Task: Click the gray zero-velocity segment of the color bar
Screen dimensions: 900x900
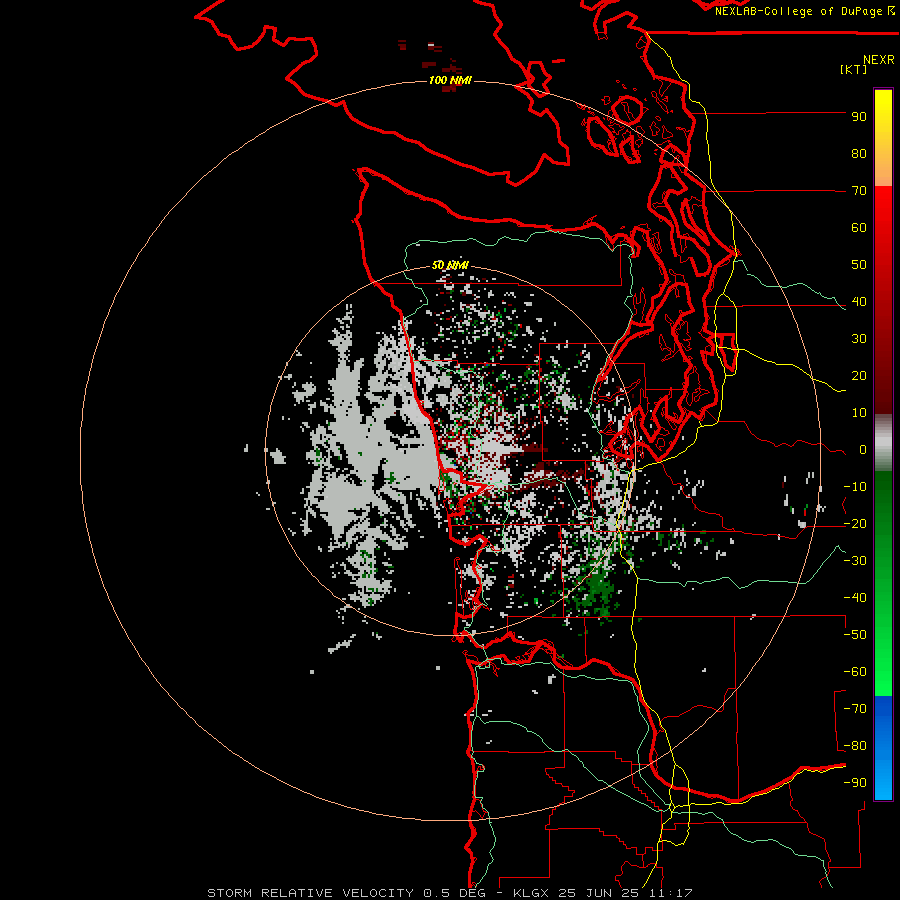Action: (883, 443)
